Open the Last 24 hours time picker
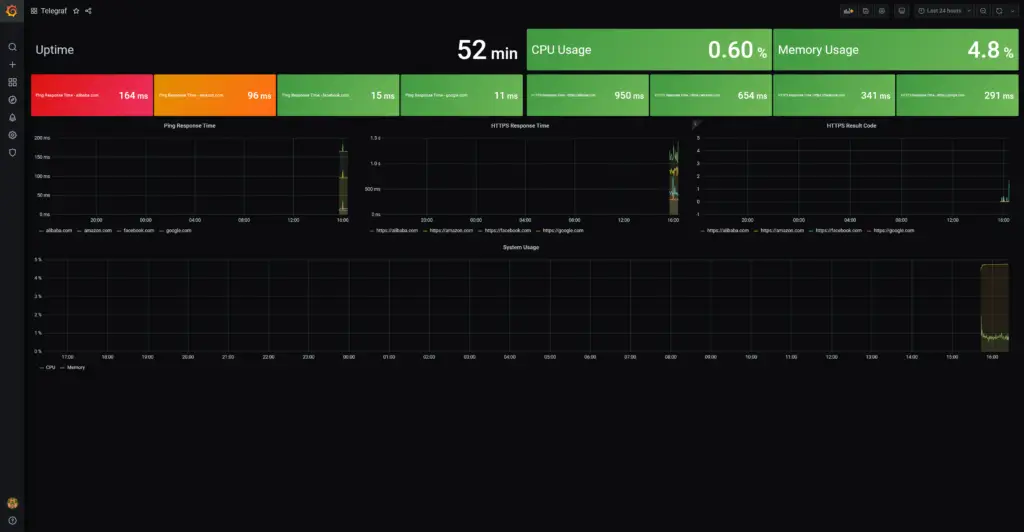The image size is (1024, 532). [943, 11]
